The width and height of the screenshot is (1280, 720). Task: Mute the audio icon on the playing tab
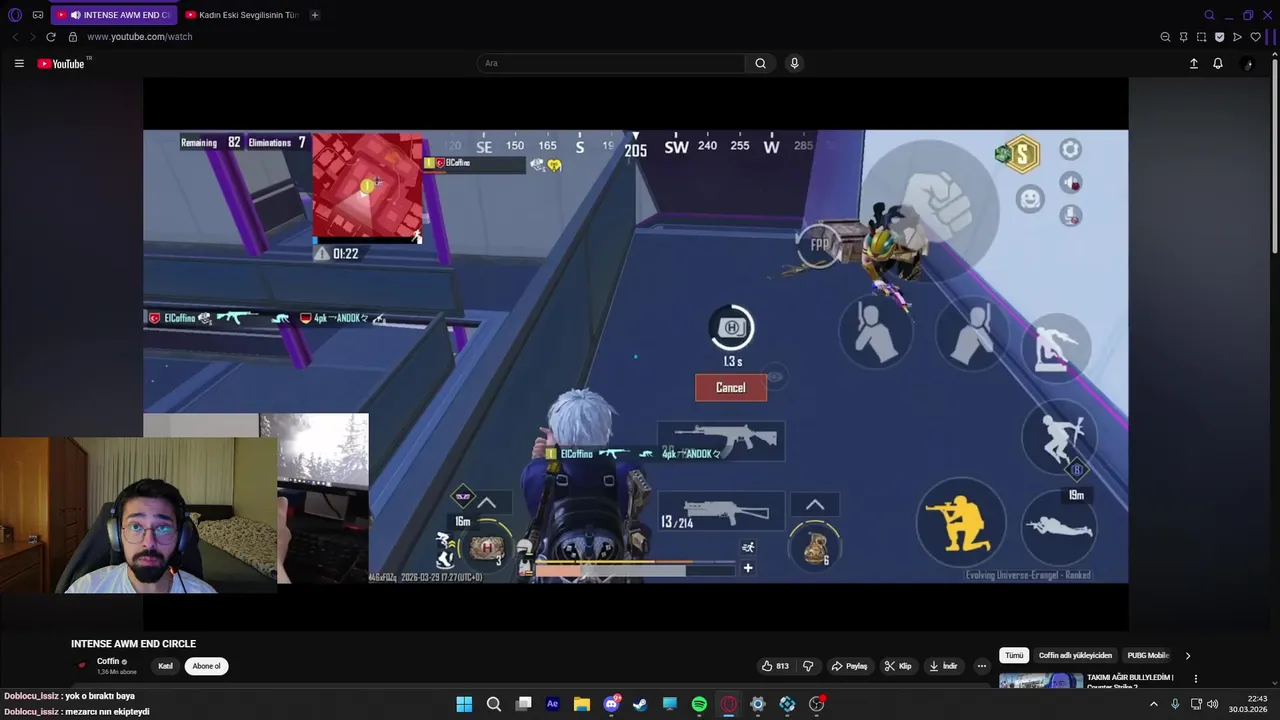(75, 15)
